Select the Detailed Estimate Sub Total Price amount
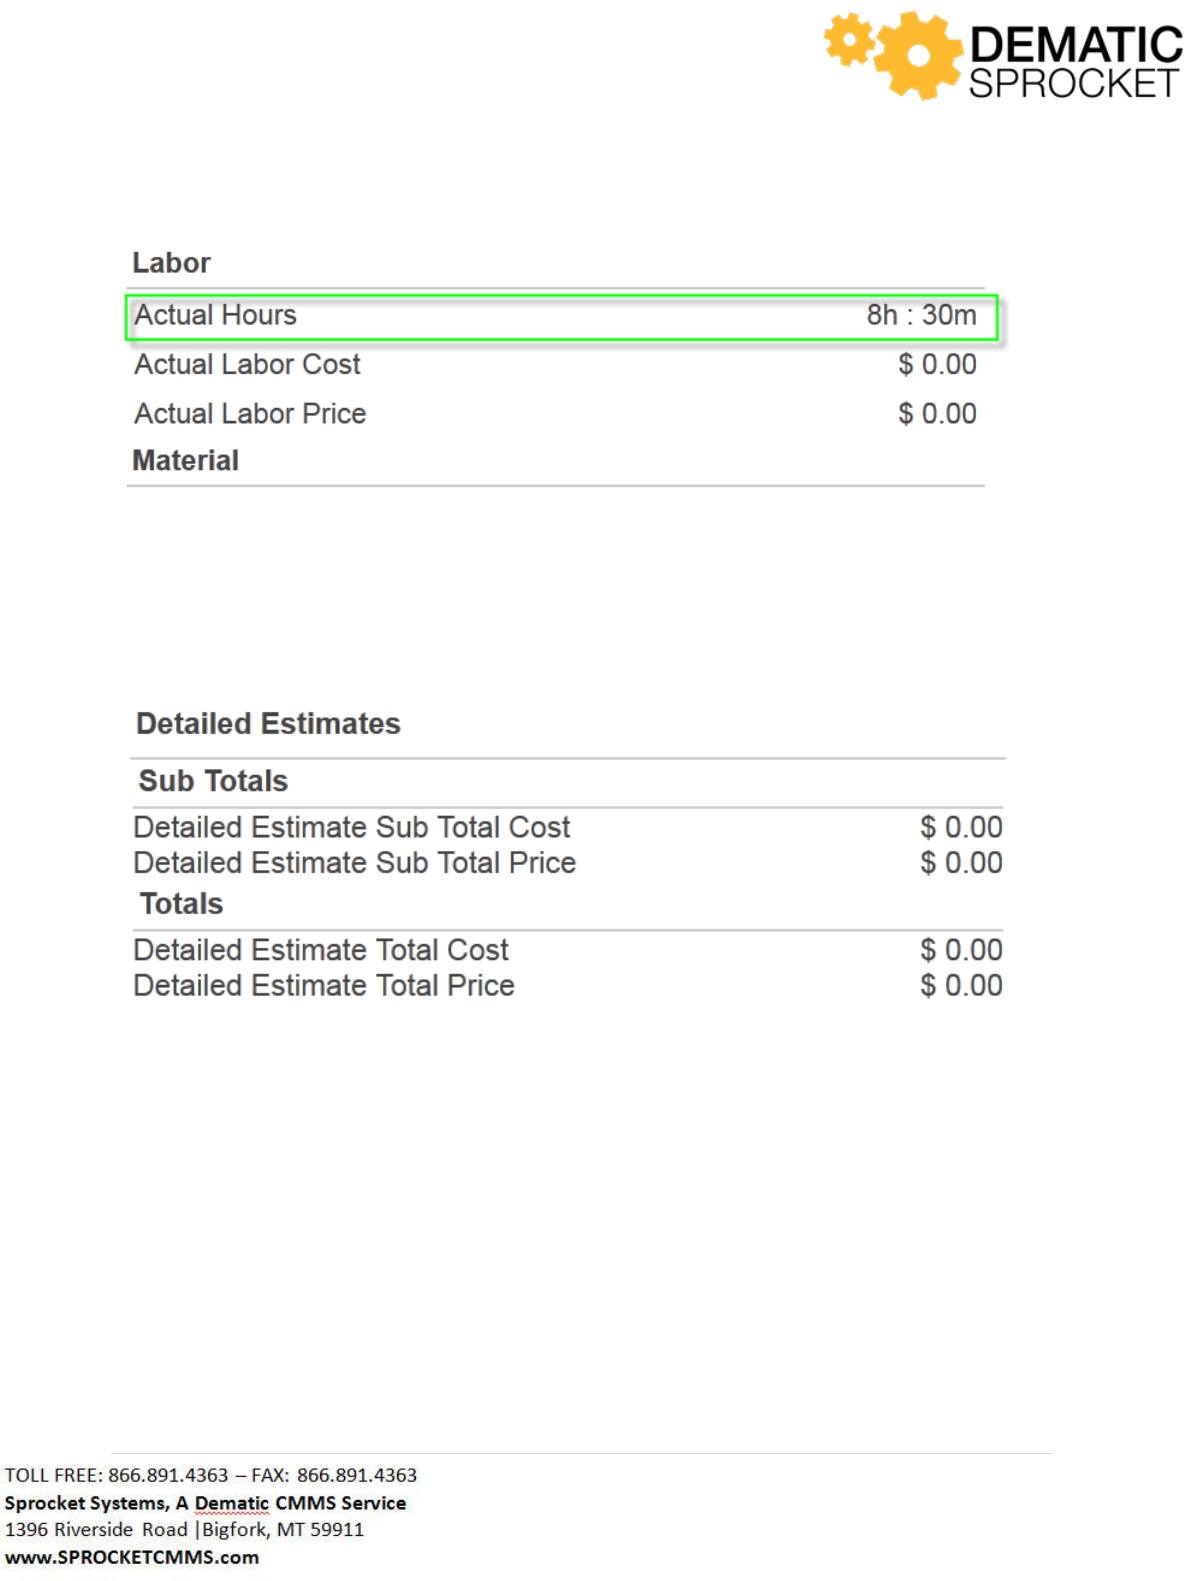Screen dimensions: 1190x1581 click(961, 863)
